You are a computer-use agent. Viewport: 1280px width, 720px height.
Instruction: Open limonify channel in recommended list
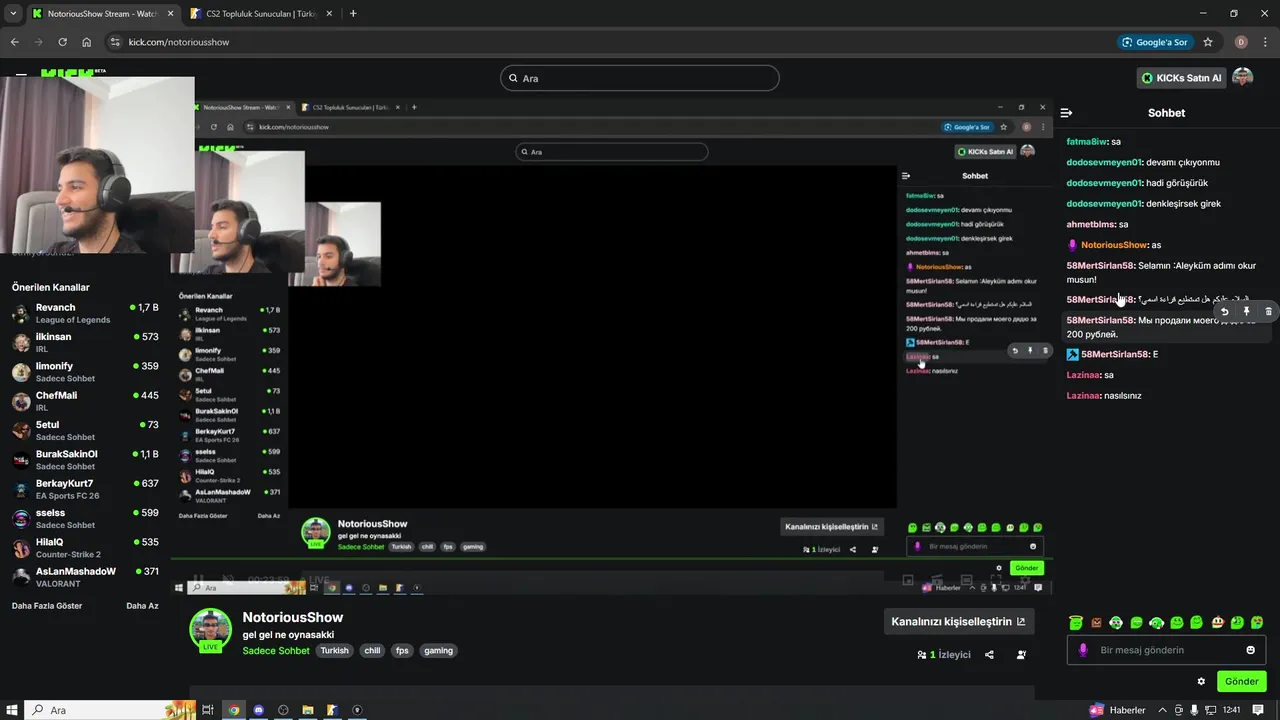(x=85, y=372)
